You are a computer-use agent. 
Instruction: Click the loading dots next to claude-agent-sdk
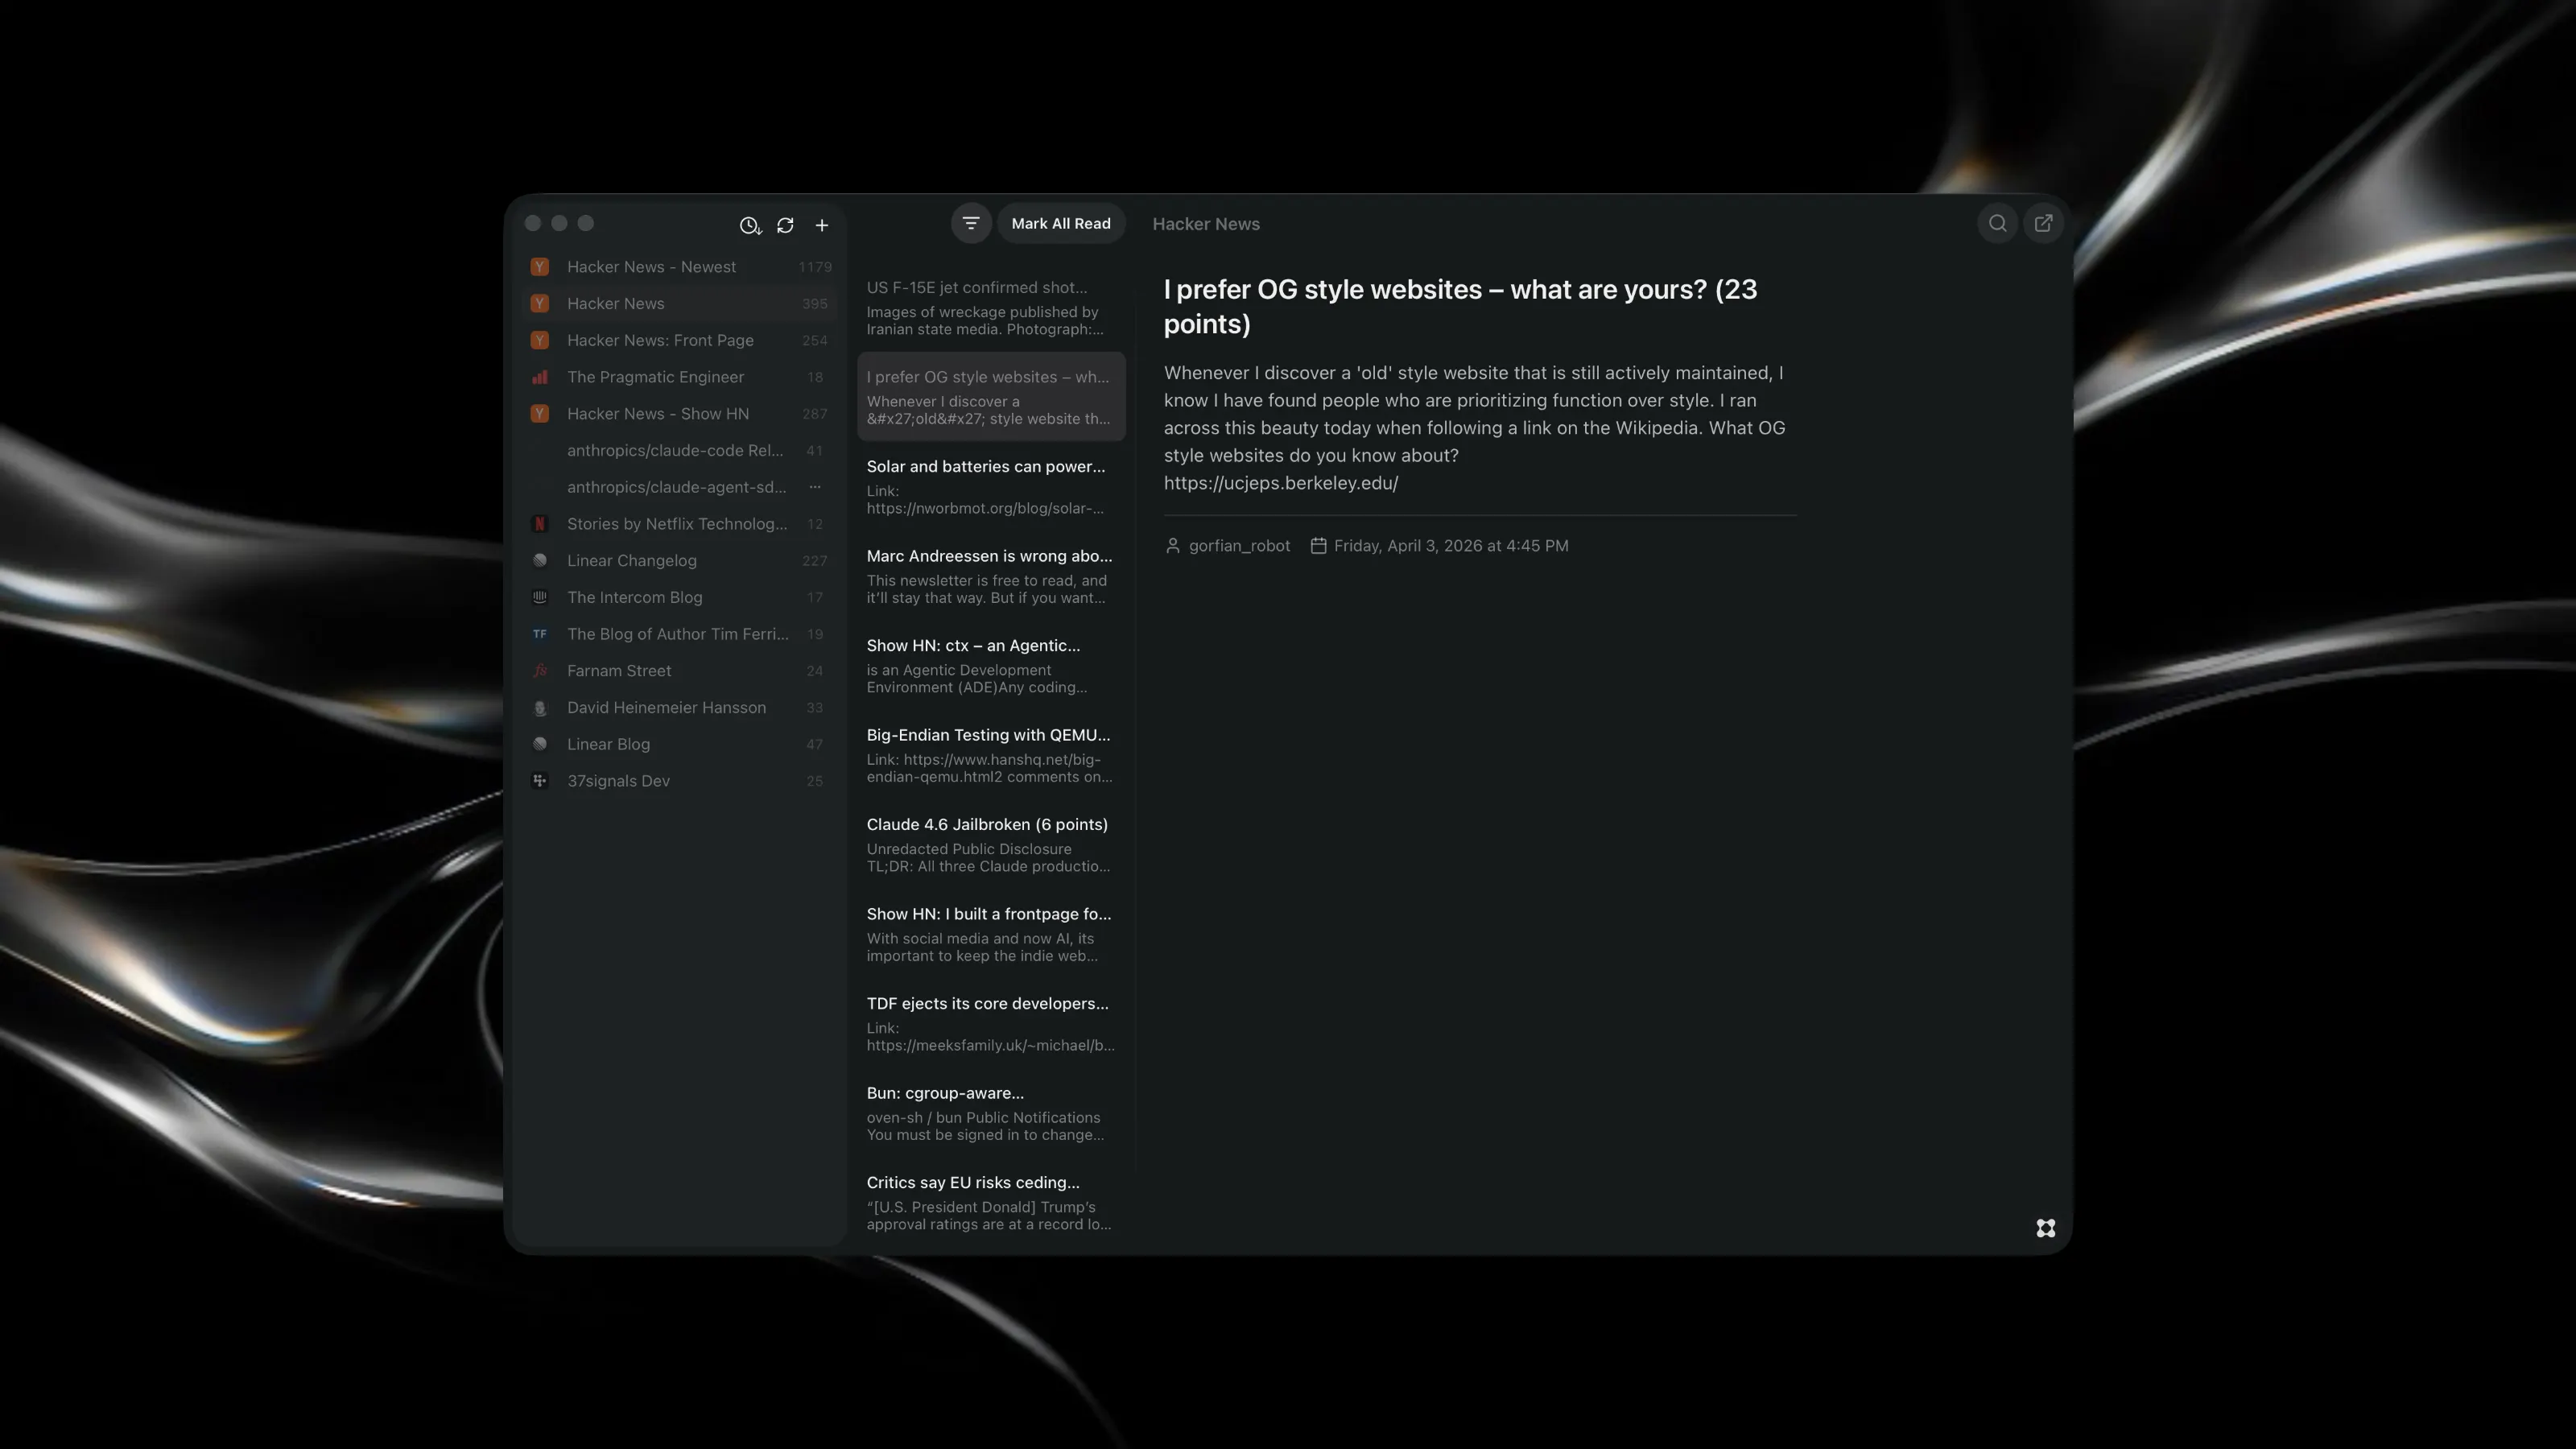815,487
